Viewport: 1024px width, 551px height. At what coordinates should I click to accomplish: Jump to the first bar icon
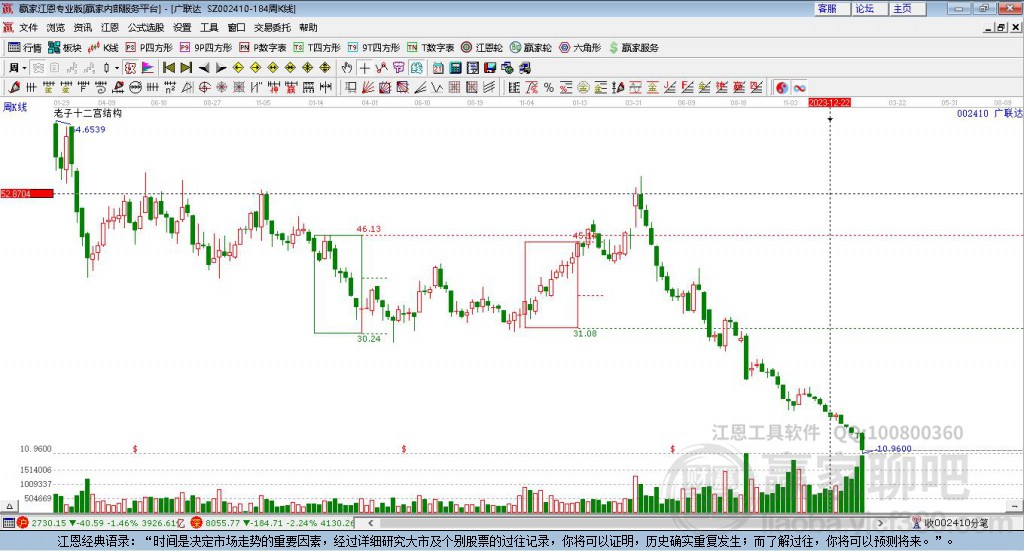coord(169,68)
